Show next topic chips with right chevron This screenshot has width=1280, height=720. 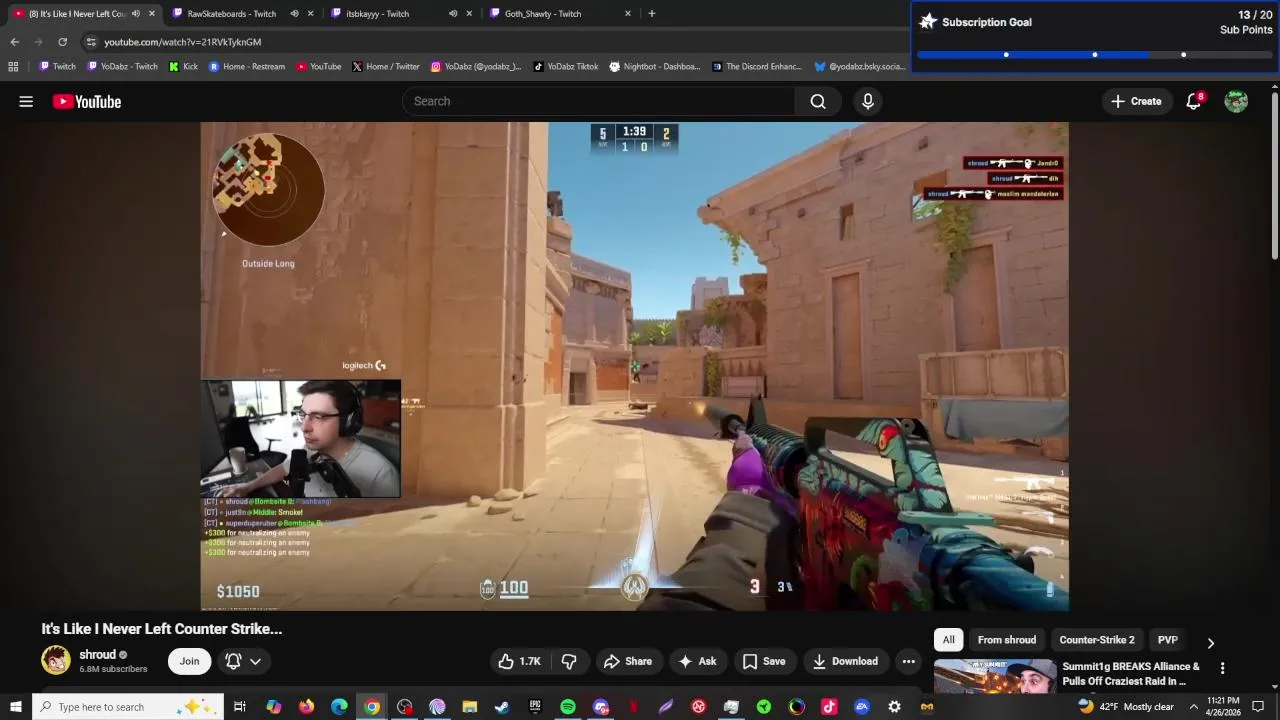(1210, 642)
